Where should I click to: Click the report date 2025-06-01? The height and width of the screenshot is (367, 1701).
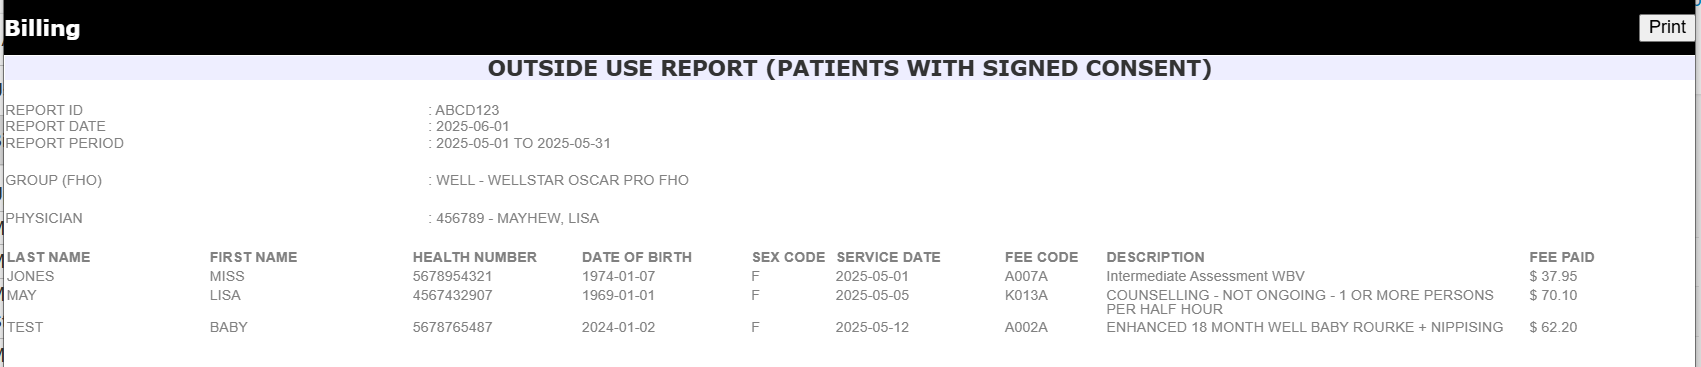click(x=473, y=126)
